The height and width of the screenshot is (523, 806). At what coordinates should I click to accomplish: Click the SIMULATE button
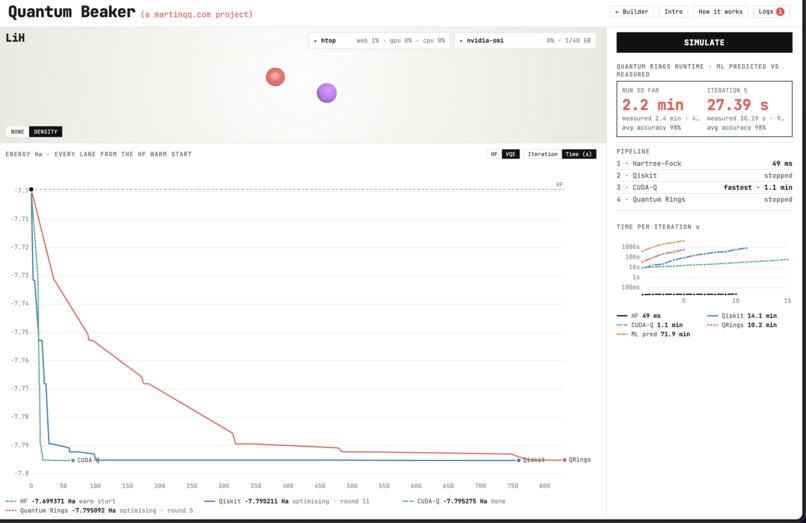(704, 43)
